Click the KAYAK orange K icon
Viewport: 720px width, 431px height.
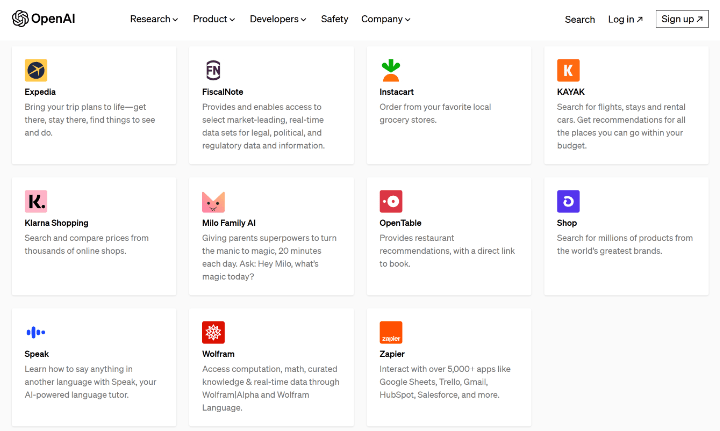pyautogui.click(x=568, y=70)
